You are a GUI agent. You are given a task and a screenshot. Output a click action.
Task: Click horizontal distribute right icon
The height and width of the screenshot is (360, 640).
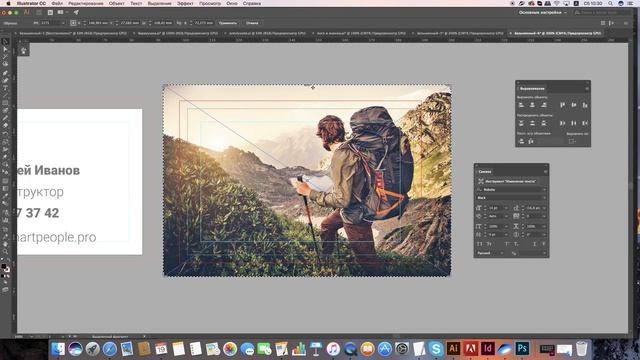585,123
